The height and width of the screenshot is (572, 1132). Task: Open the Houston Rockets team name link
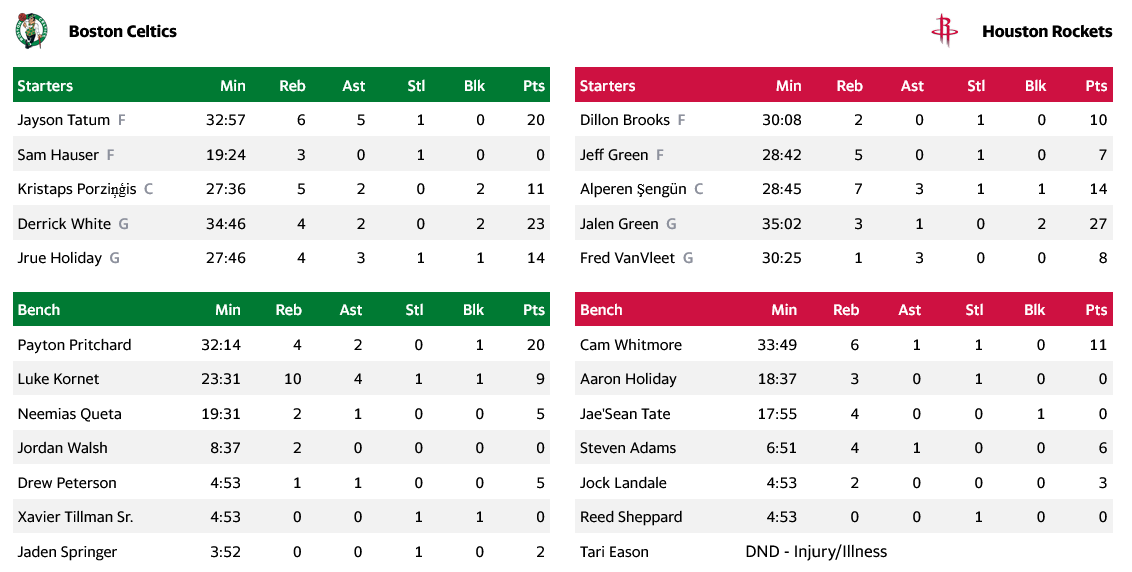coord(1046,31)
